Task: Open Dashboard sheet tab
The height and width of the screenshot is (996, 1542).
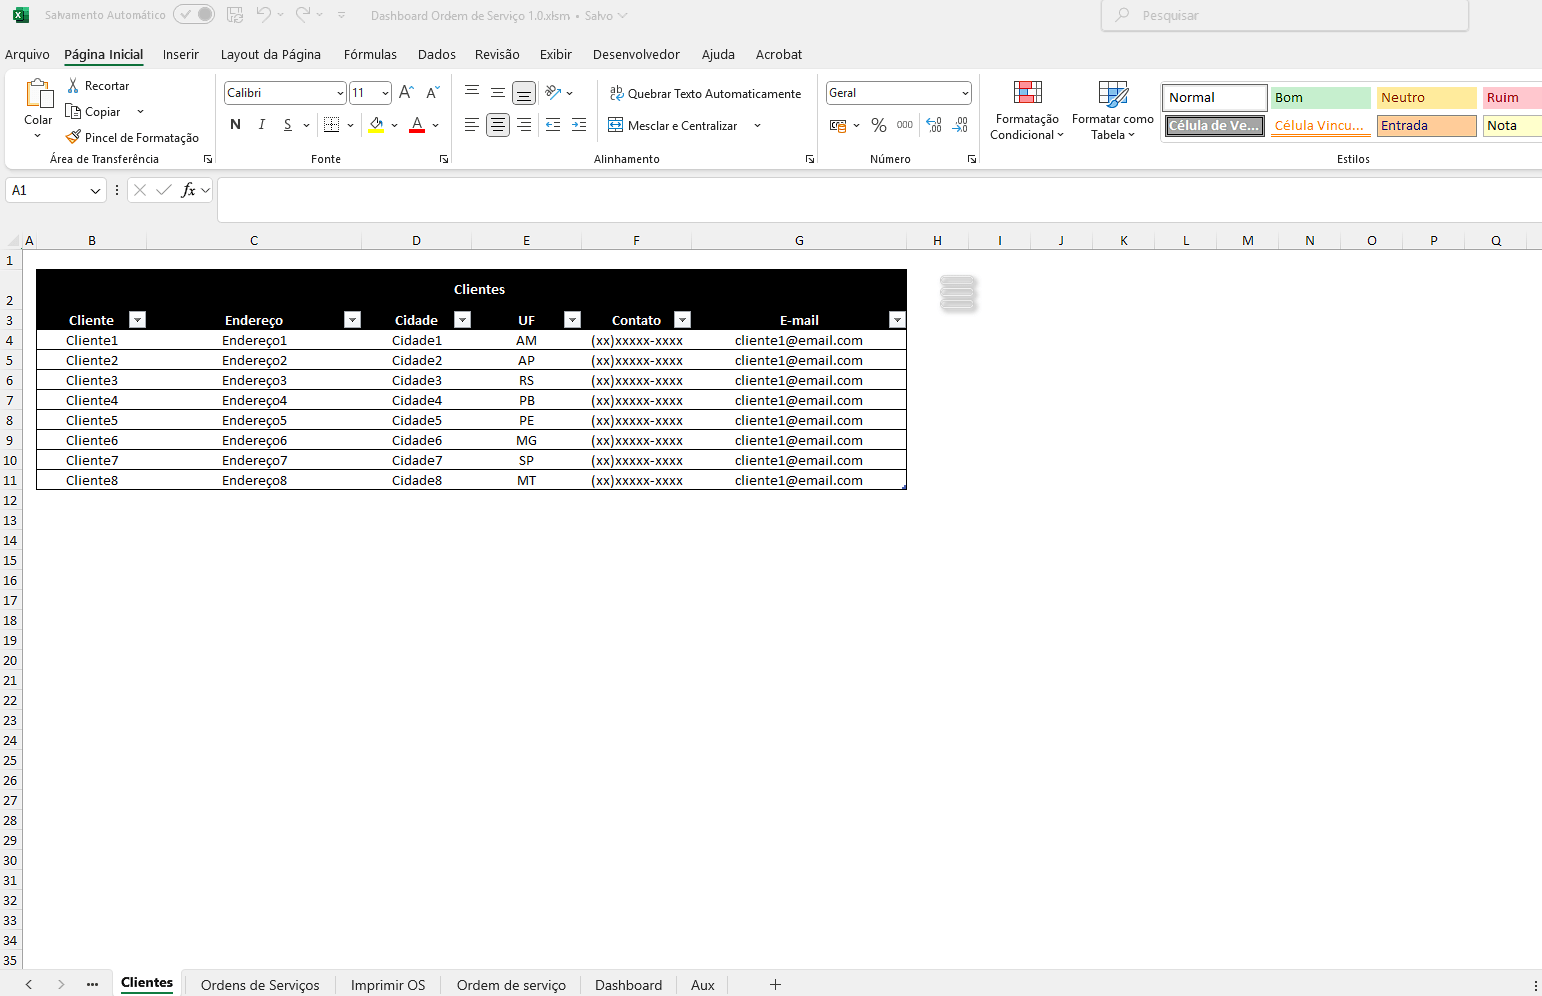Action: 628,985
